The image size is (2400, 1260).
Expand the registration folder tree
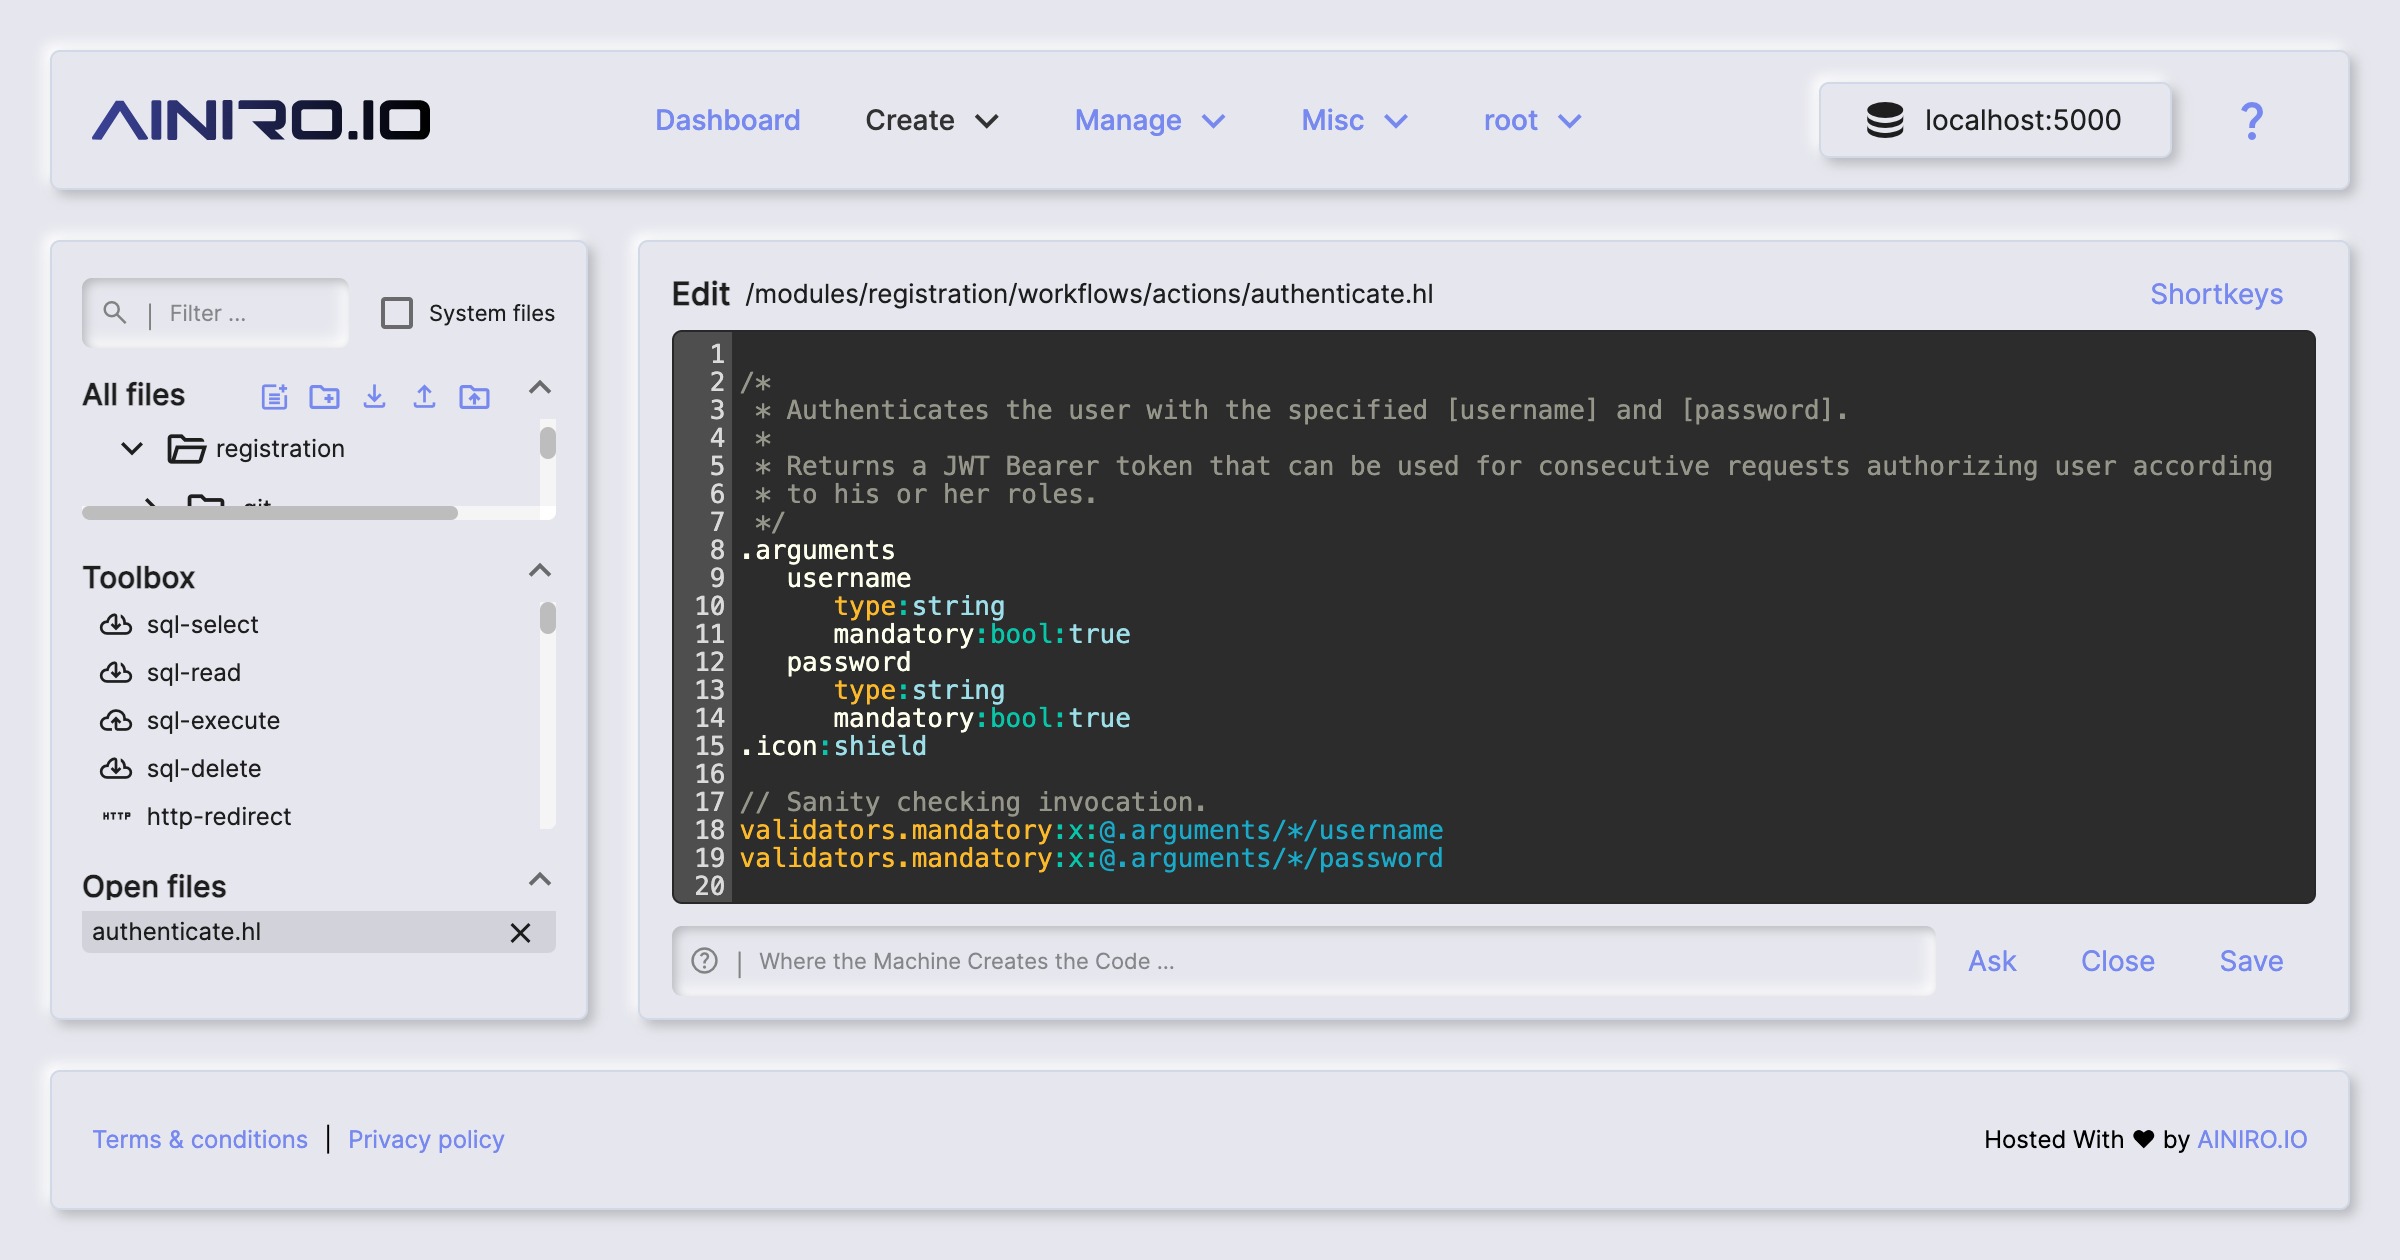pos(132,446)
